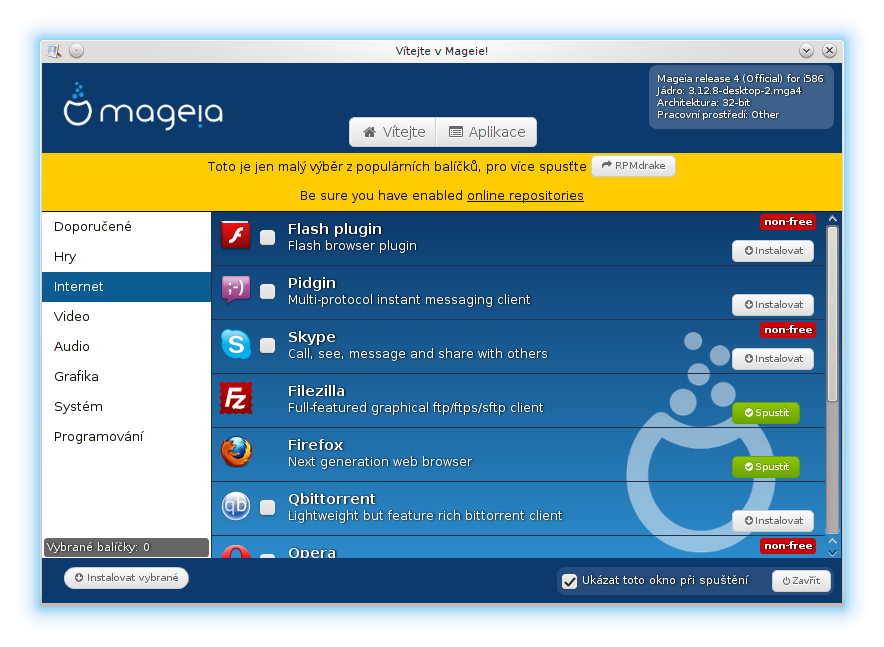Select the Programování category
Screen dimensions: 884x647
click(126, 437)
